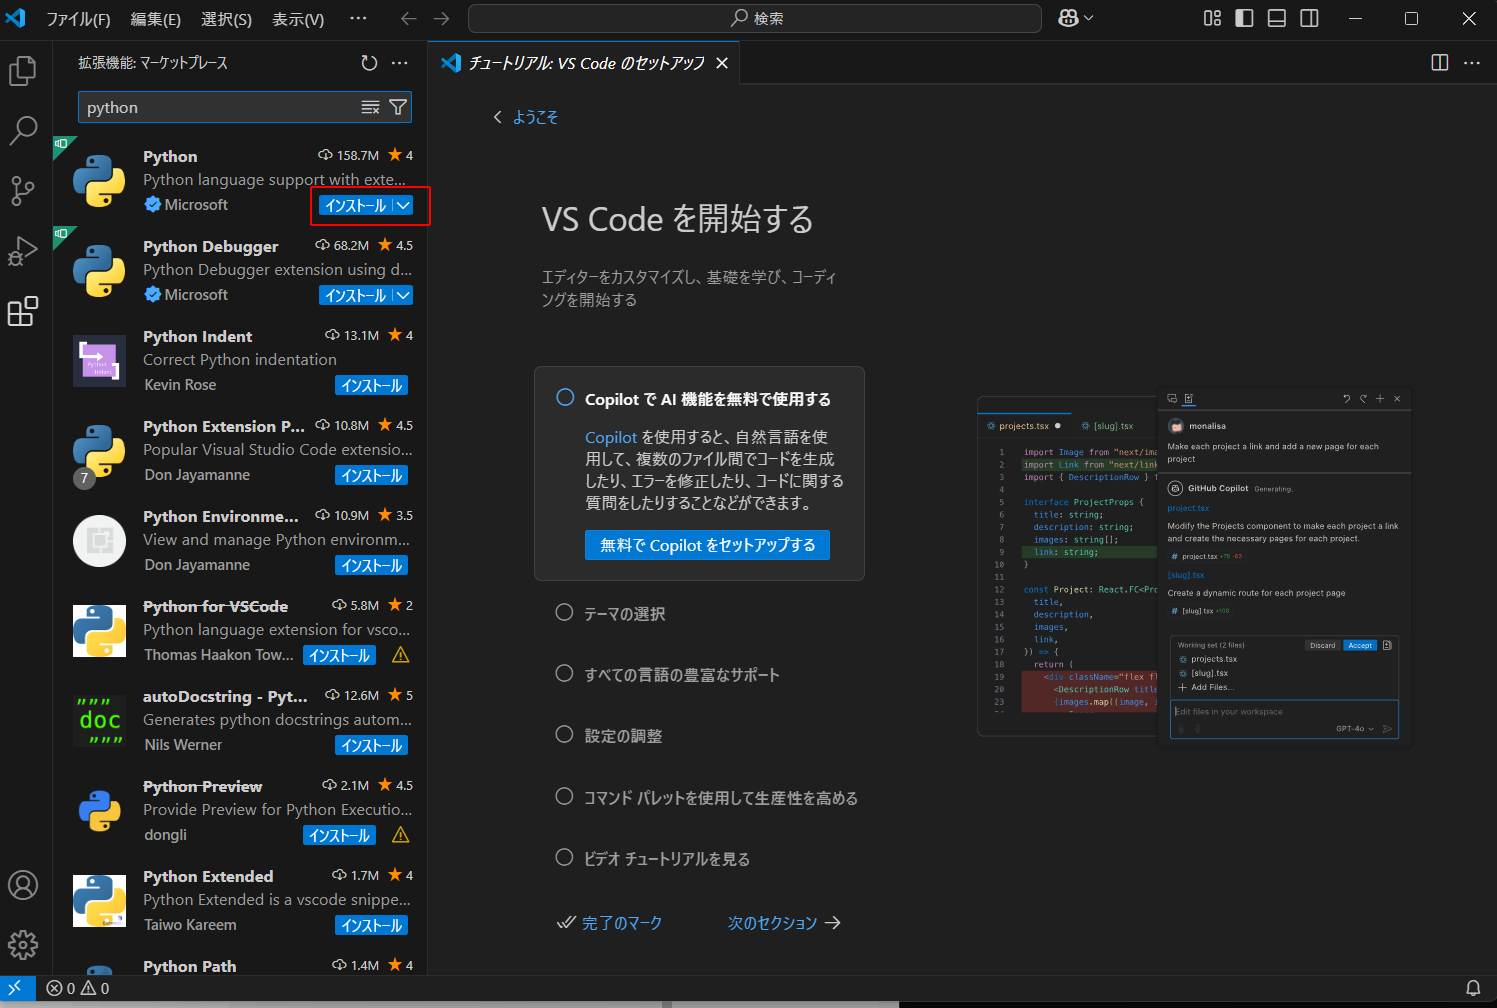Install the autoDocstring extension
Viewport: 1497px width, 1008px height.
click(371, 745)
